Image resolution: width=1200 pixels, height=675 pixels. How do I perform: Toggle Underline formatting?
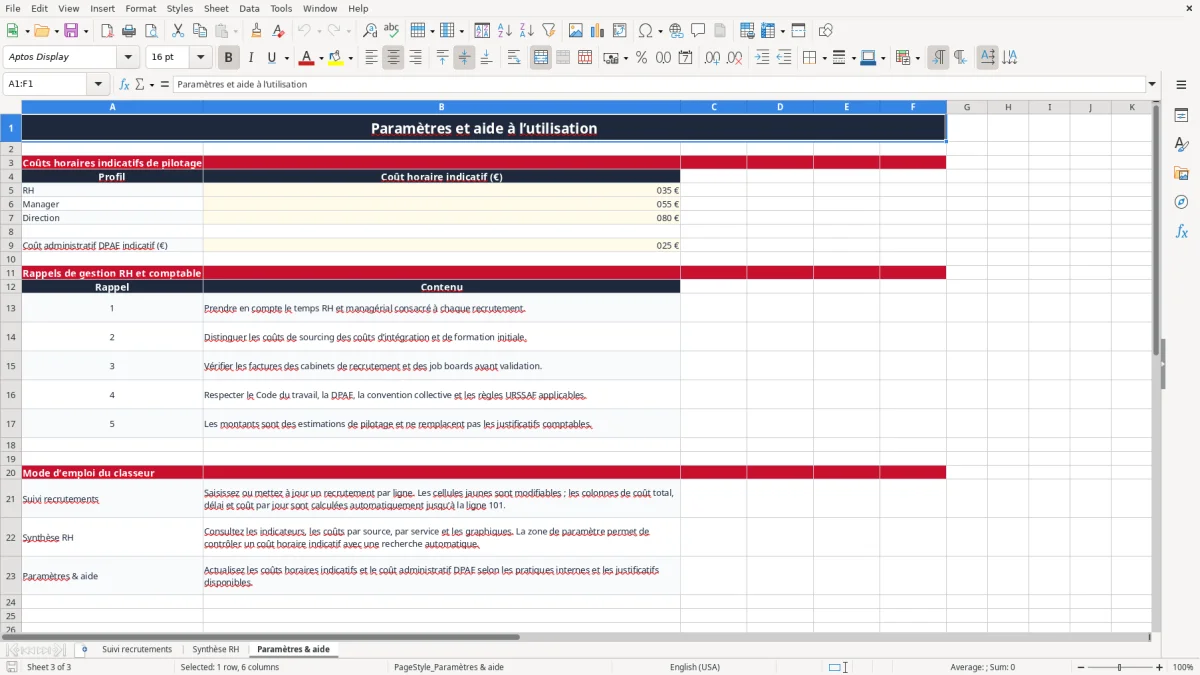(272, 58)
